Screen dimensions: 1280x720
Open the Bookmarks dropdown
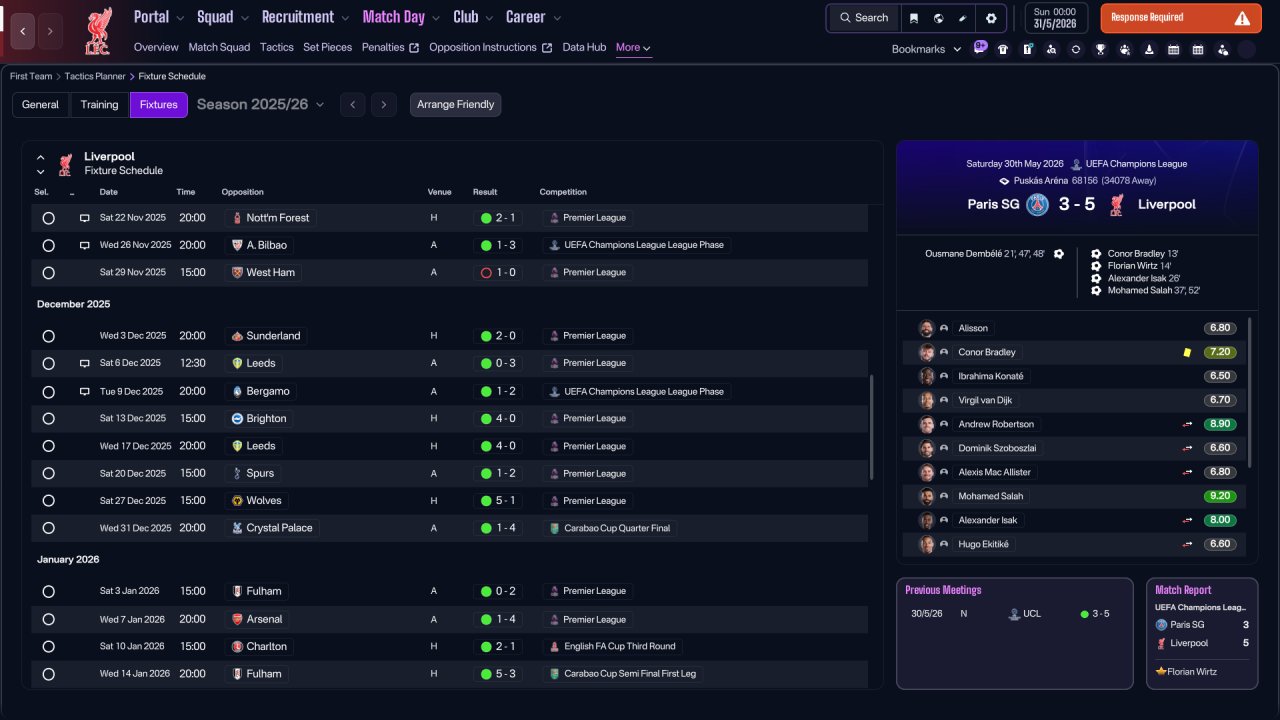pos(926,49)
